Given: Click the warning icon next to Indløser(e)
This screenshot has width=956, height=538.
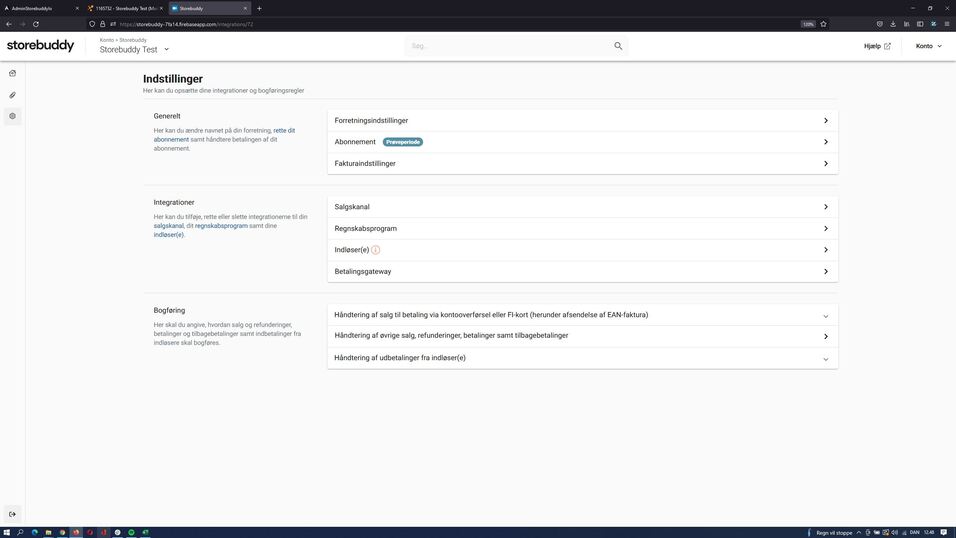Looking at the screenshot, I should click(376, 250).
